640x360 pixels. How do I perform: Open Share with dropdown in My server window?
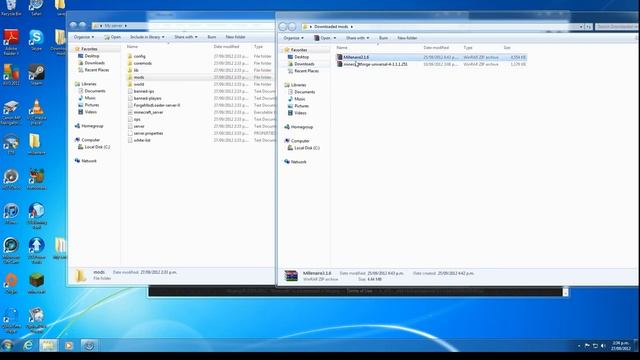186,37
